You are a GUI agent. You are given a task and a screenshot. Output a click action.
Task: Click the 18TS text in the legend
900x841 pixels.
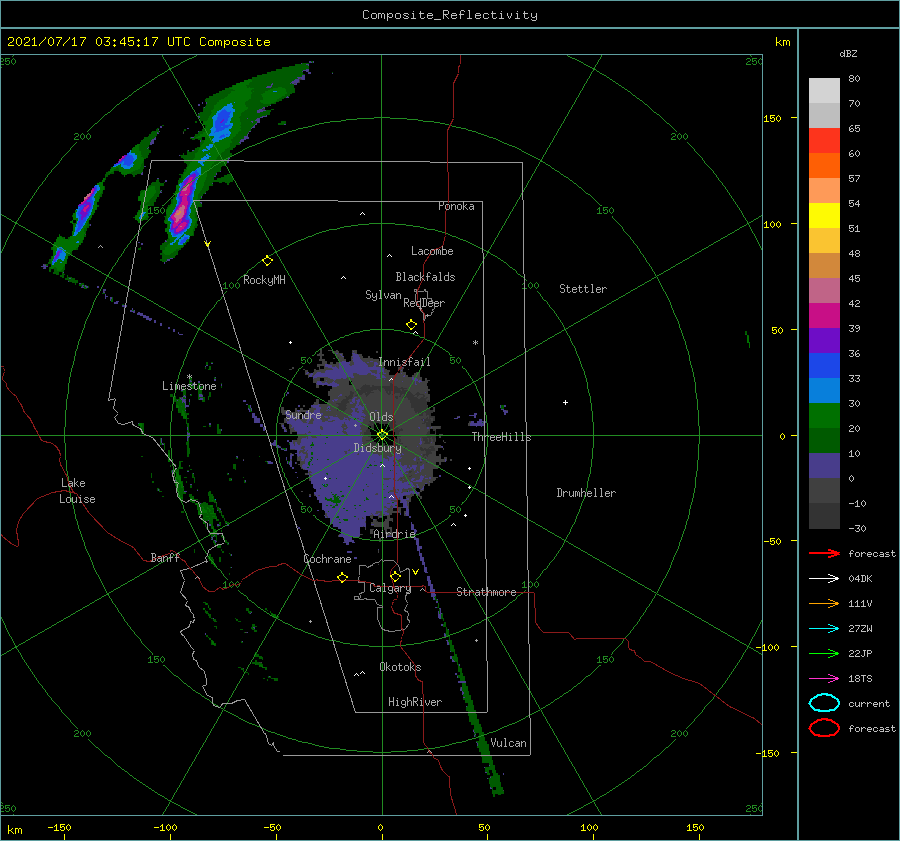860,679
